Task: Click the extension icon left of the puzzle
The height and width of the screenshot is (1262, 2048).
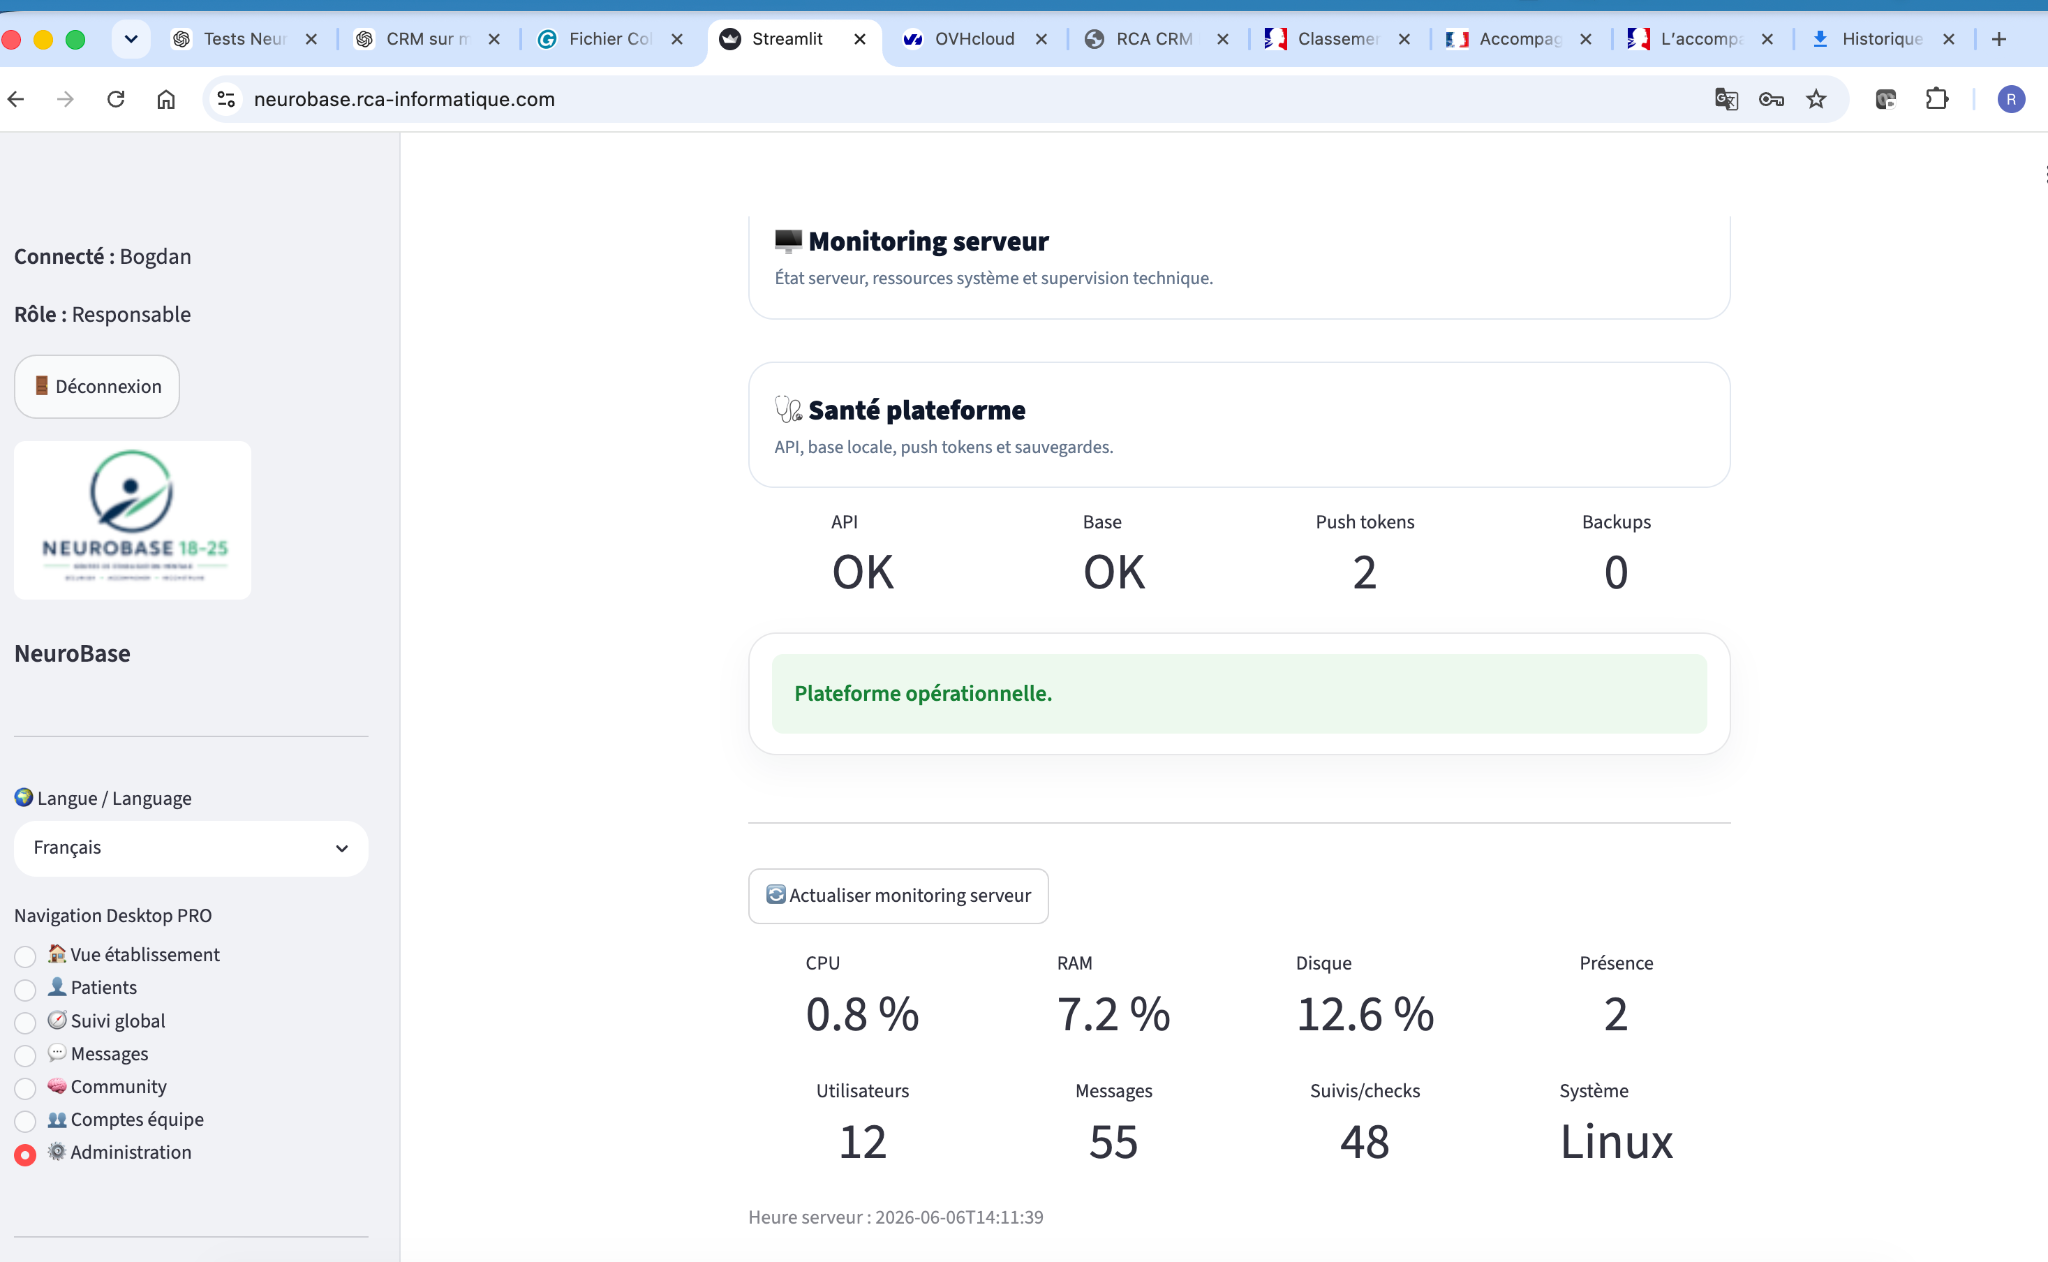Action: pos(1886,99)
